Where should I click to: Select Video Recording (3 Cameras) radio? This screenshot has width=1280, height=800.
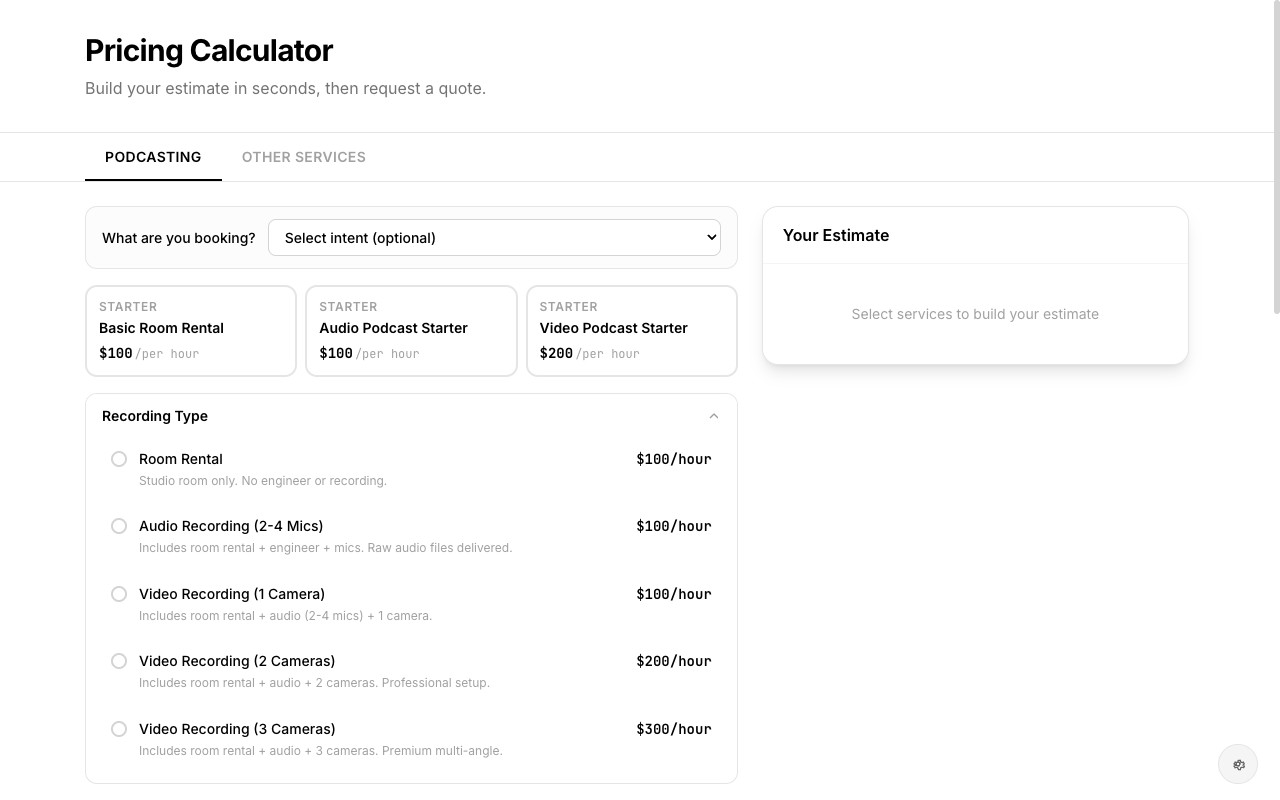pyautogui.click(x=119, y=729)
